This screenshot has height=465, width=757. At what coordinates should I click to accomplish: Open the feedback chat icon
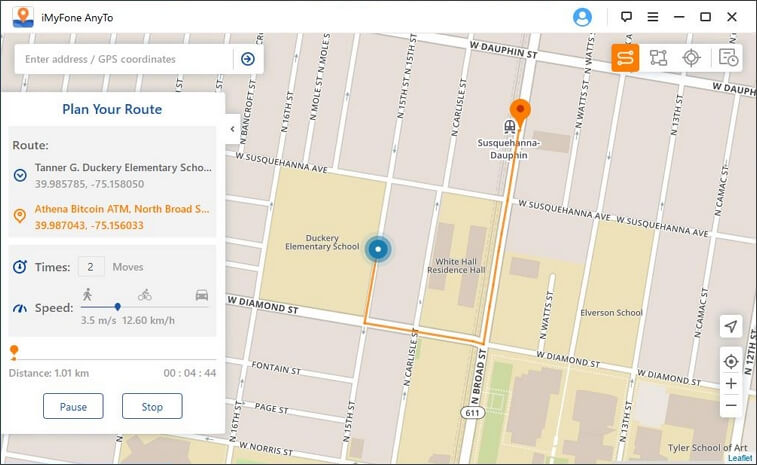pos(626,17)
